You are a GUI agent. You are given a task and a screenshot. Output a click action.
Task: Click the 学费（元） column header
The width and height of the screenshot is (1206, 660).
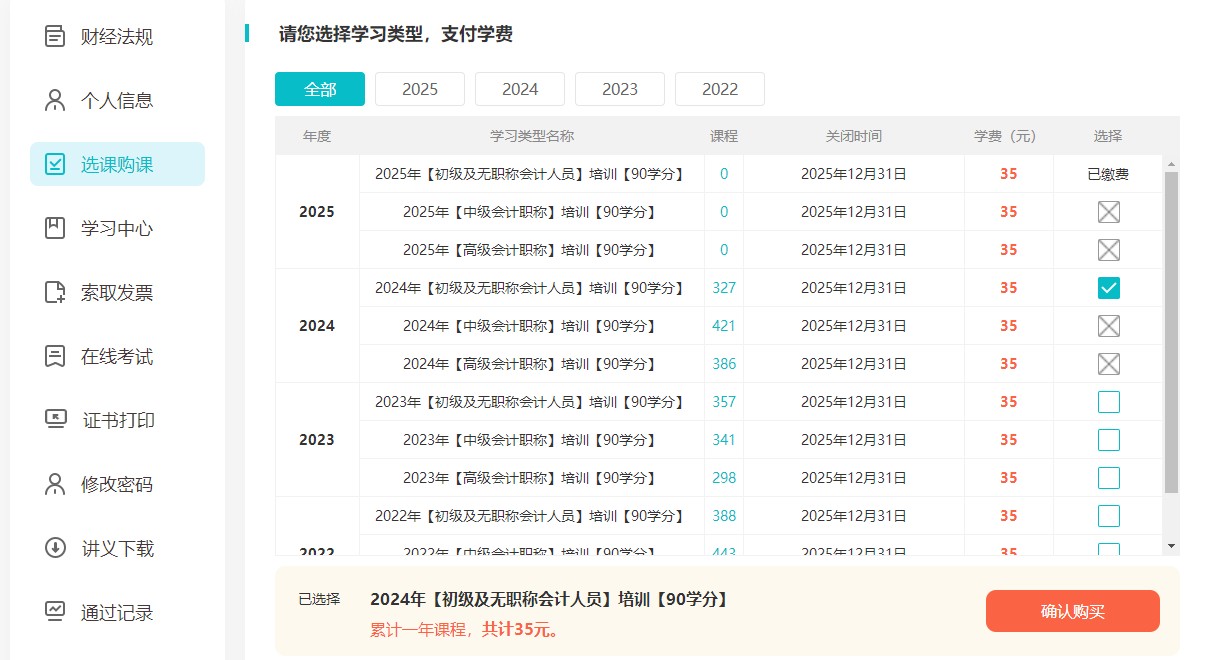1009,136
